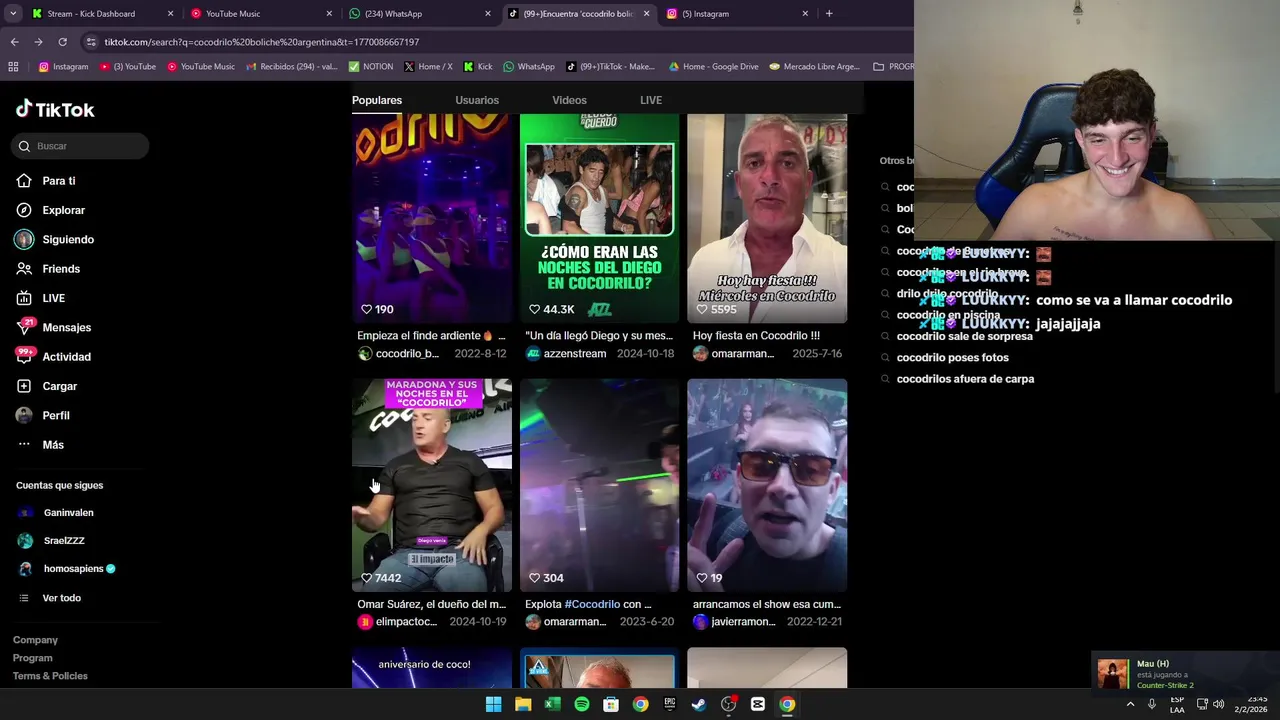Viewport: 1280px width, 720px height.
Task: Open File Explorer from the taskbar
Action: (x=523, y=704)
